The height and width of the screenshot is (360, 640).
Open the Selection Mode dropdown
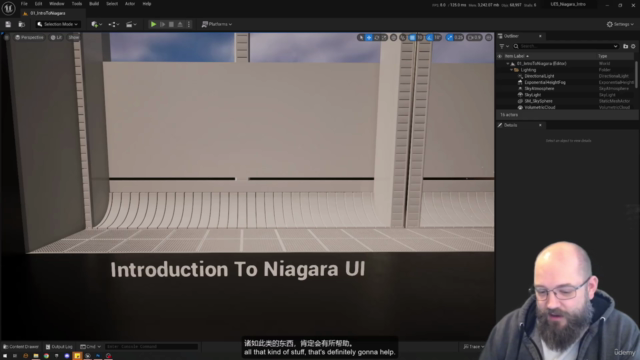tap(57, 24)
